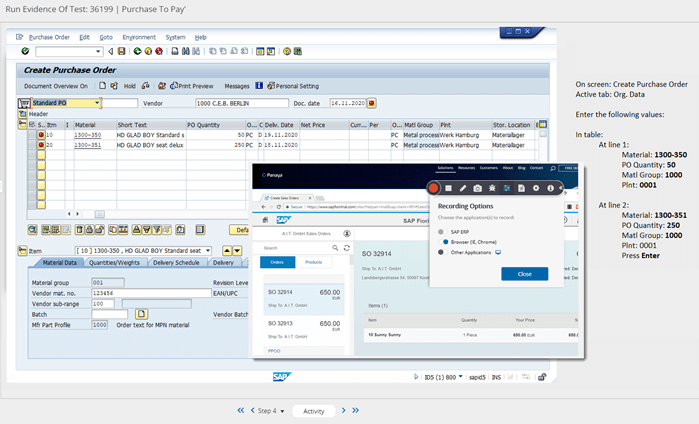Image resolution: width=699 pixels, height=424 pixels.
Task: Click the Document Overview On button
Action: tap(56, 86)
